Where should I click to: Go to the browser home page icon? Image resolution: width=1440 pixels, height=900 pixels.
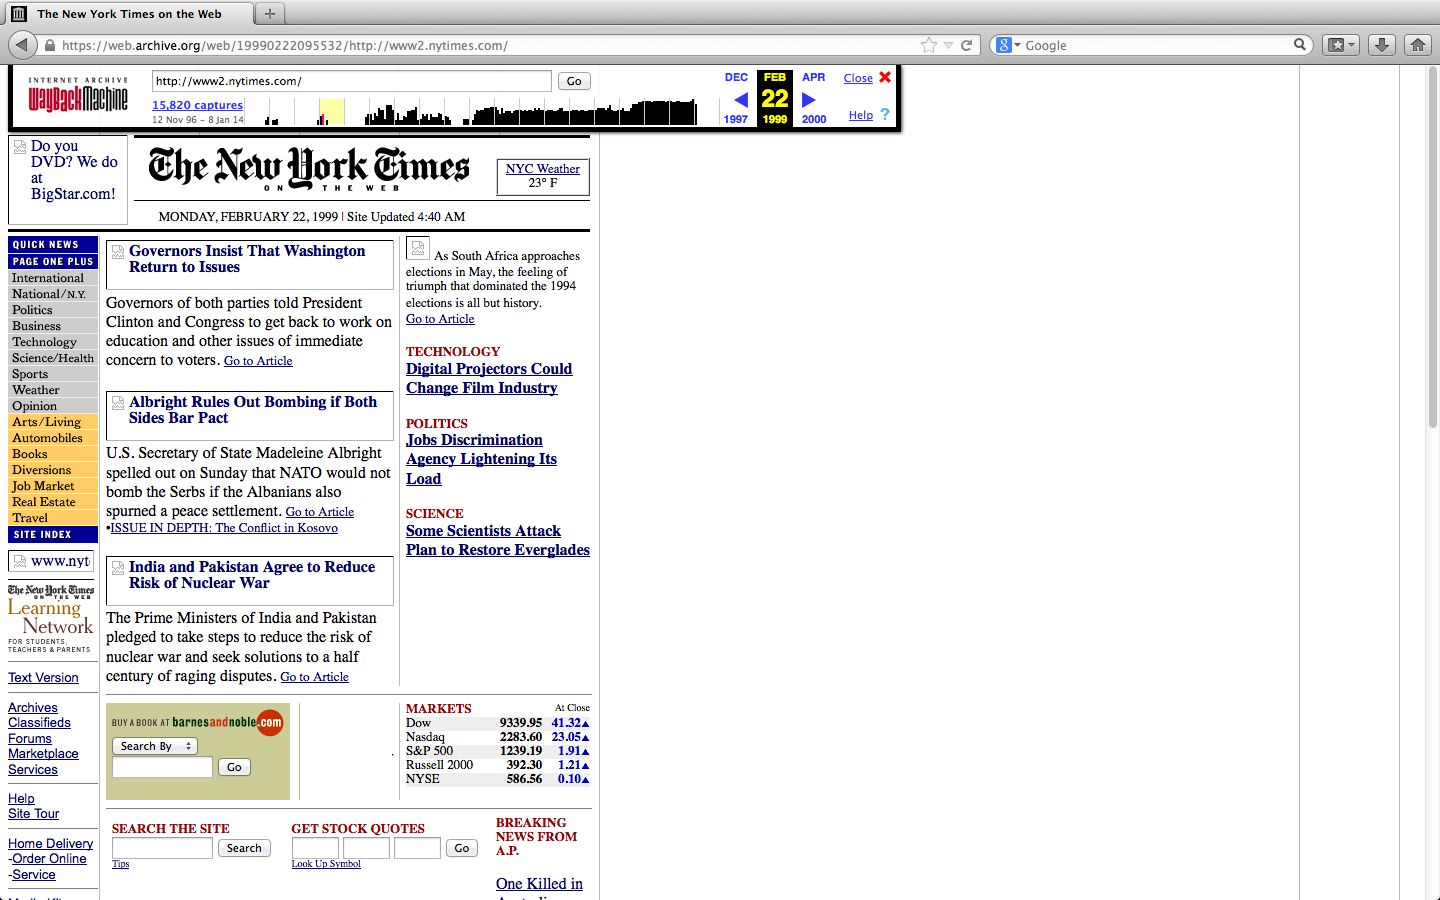[1418, 45]
